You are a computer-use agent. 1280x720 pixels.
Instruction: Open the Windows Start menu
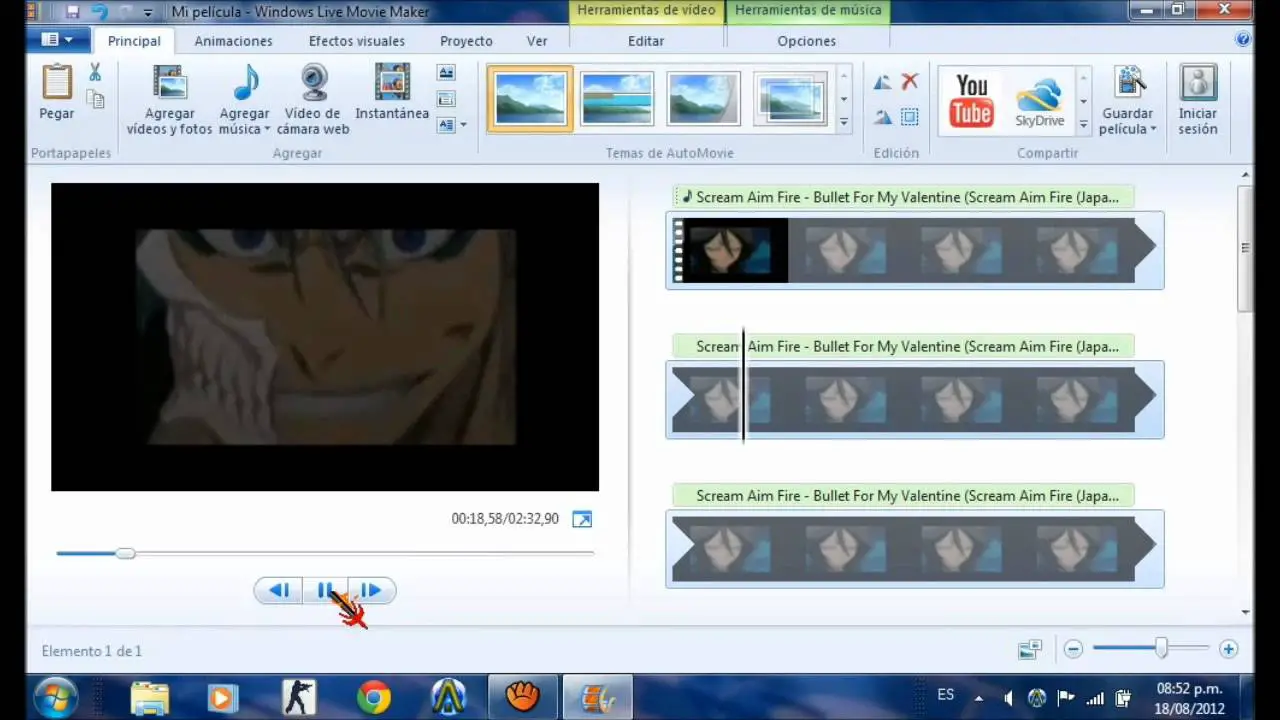(x=56, y=696)
